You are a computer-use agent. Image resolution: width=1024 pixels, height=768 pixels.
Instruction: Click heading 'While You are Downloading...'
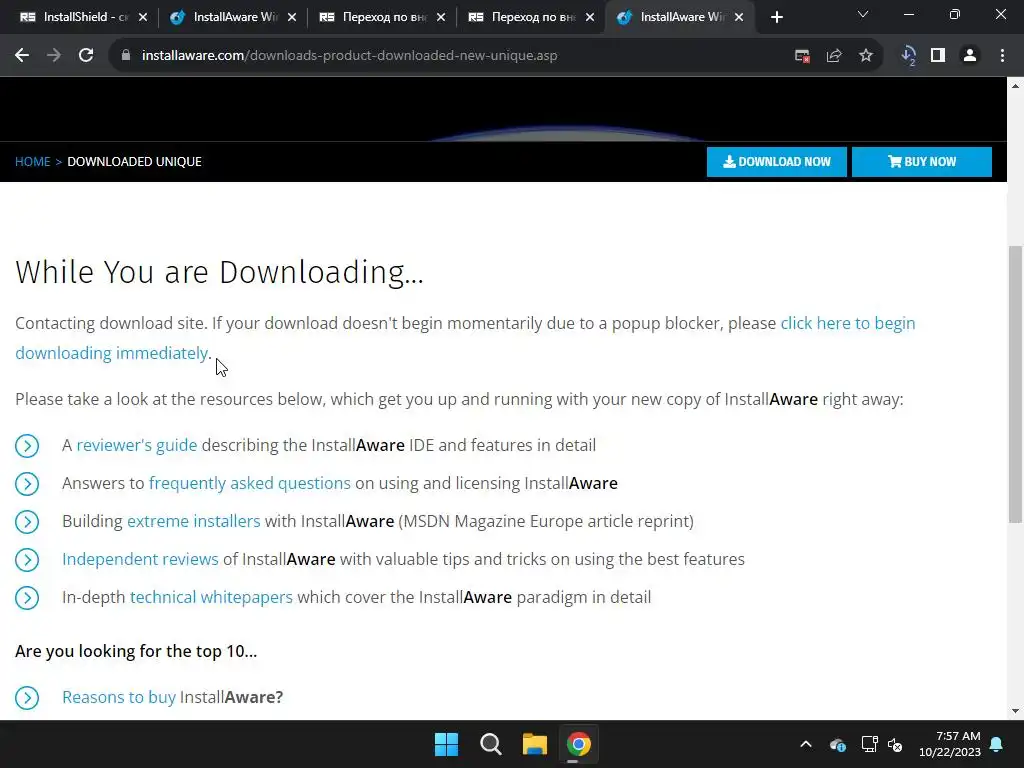(x=219, y=272)
